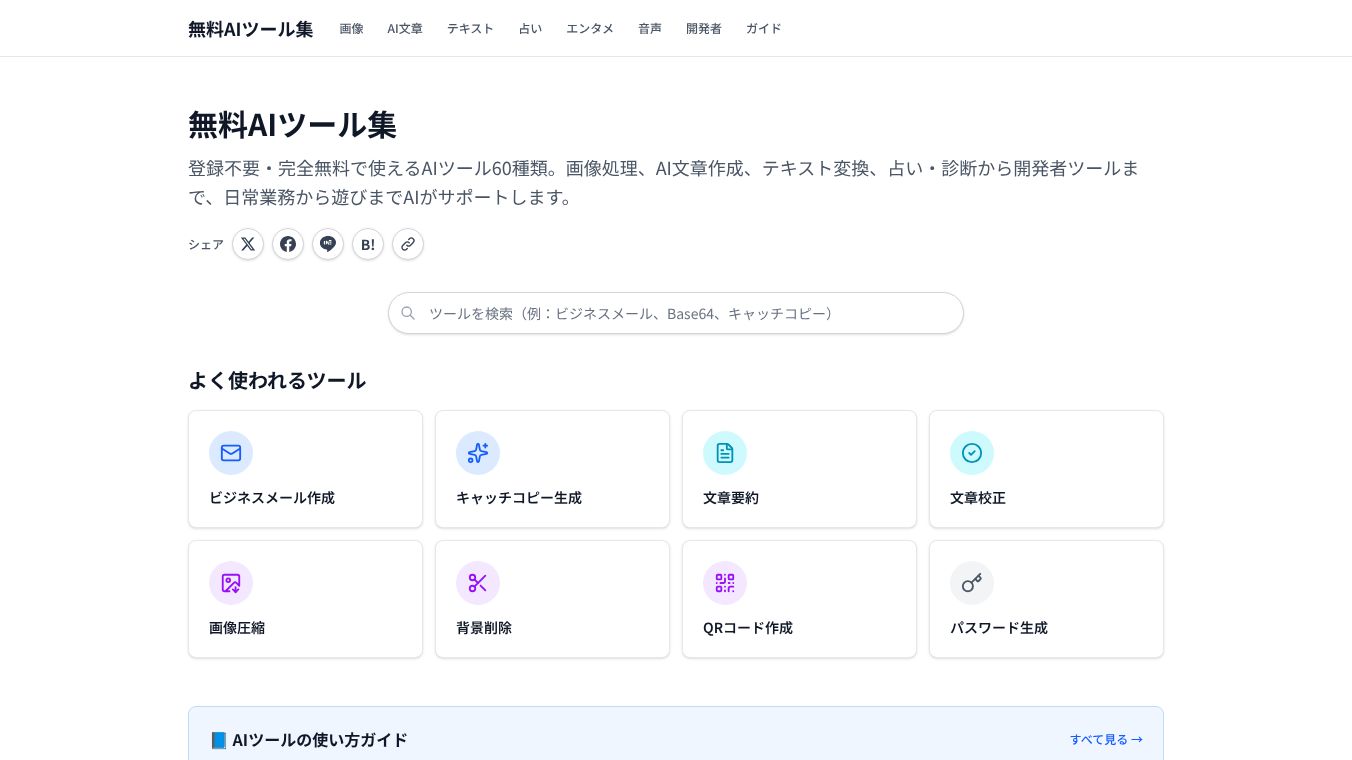Viewport: 1352px width, 760px height.
Task: Open the ビジネスメール作成 mail icon
Action: click(231, 453)
